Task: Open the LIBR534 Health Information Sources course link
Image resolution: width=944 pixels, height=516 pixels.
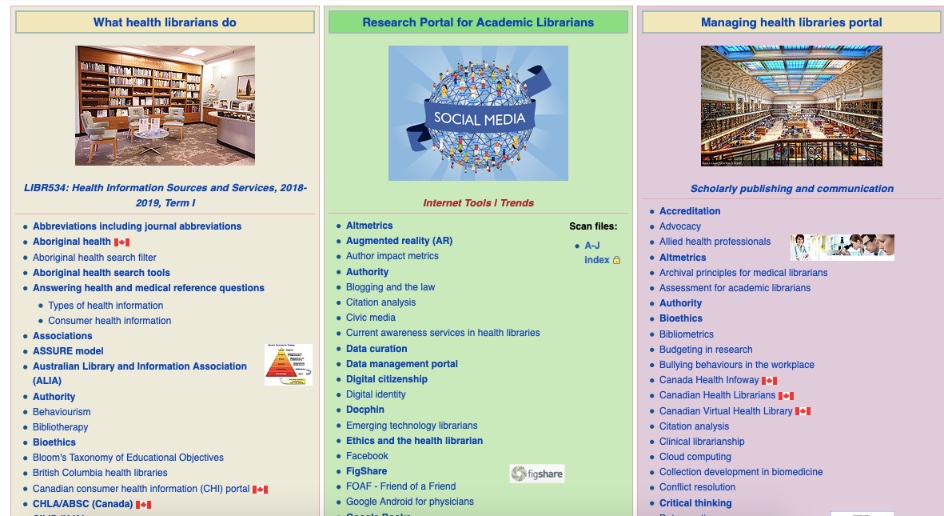Action: tap(166, 195)
